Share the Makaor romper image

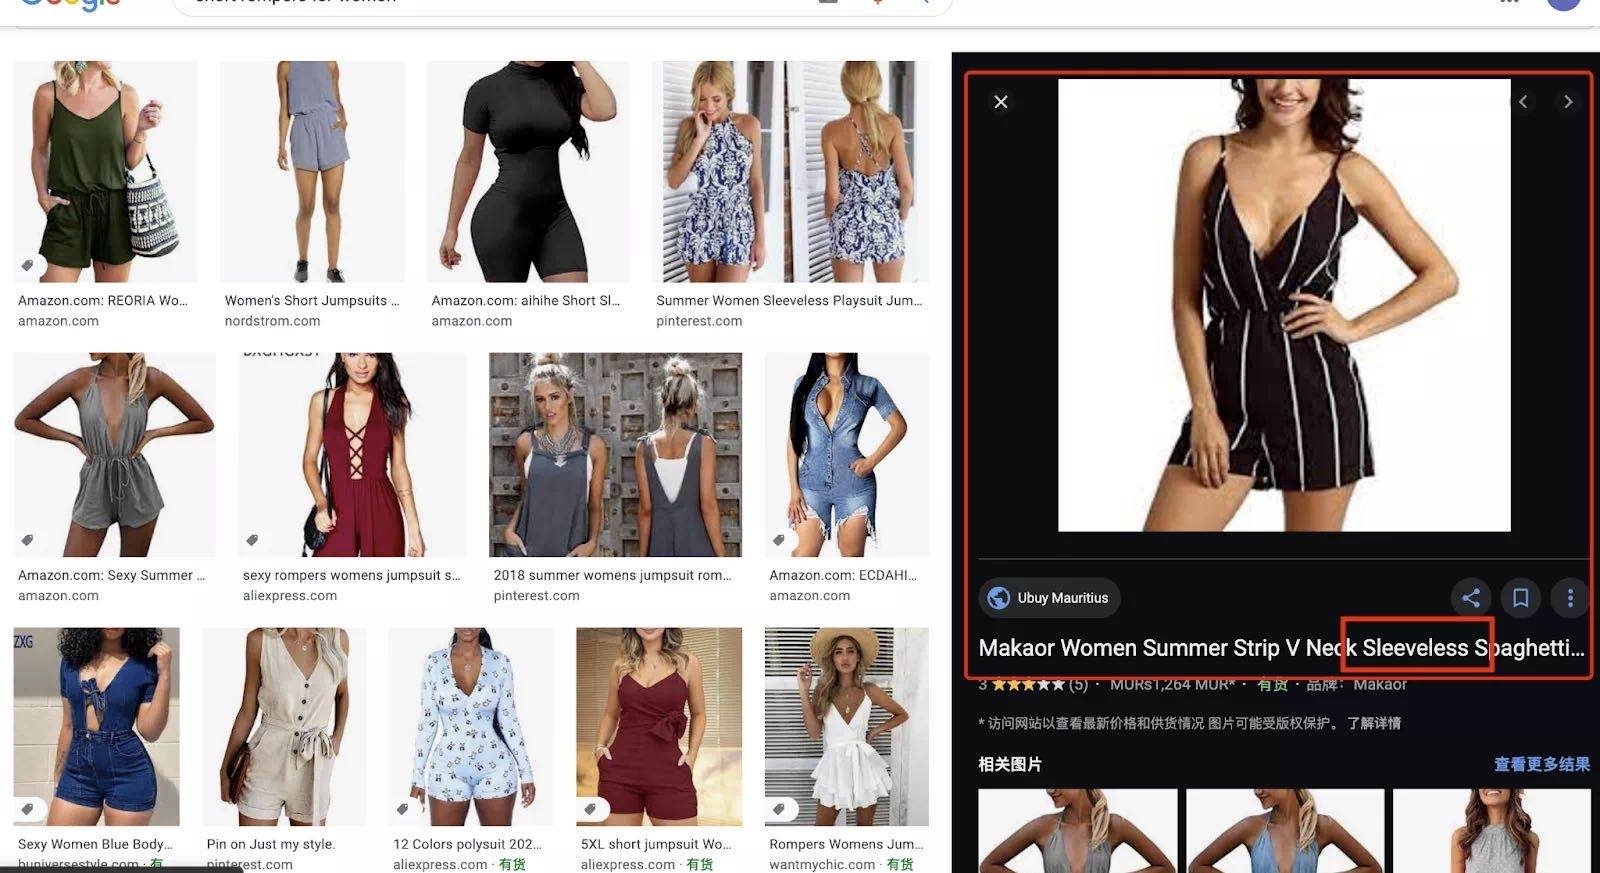[1471, 598]
